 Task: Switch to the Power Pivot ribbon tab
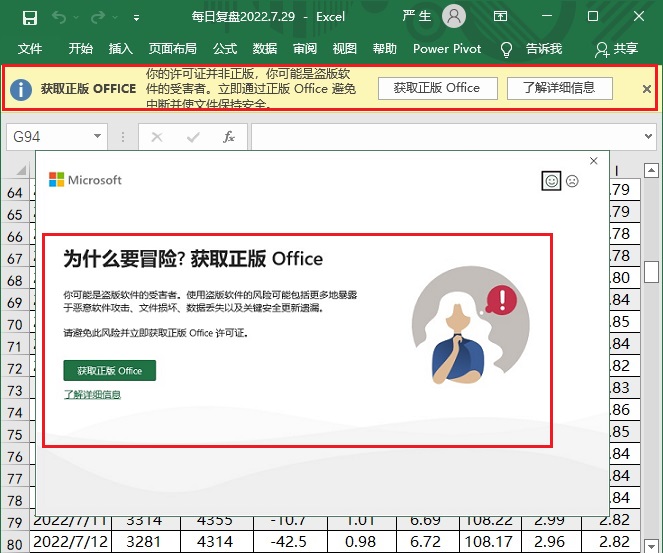[x=447, y=49]
